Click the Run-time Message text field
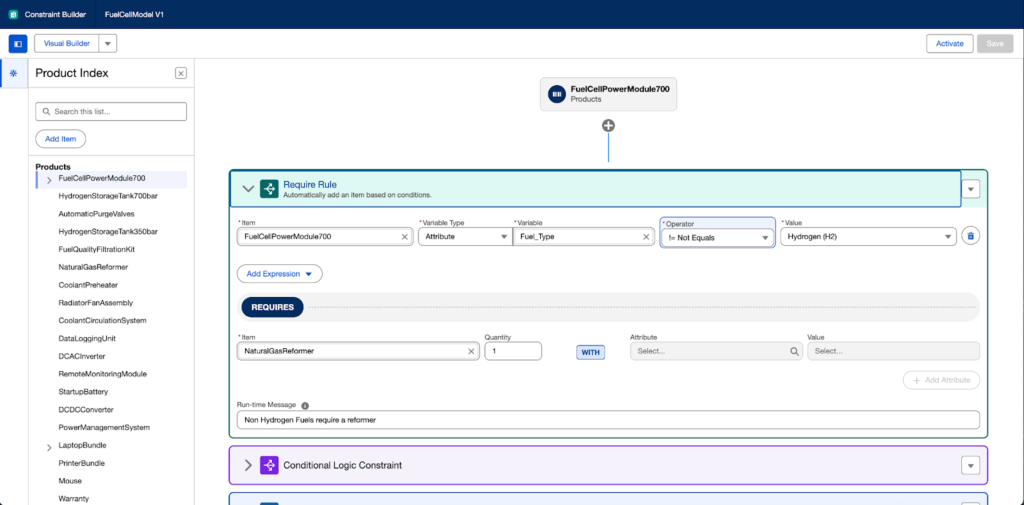 pyautogui.click(x=608, y=419)
